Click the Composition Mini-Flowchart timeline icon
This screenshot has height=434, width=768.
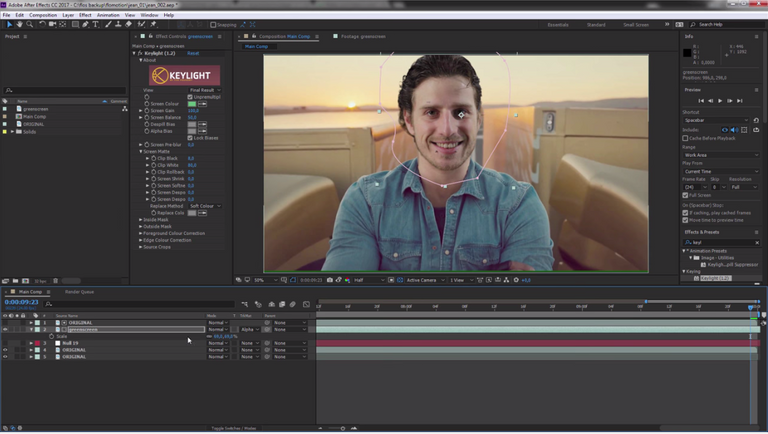click(244, 305)
